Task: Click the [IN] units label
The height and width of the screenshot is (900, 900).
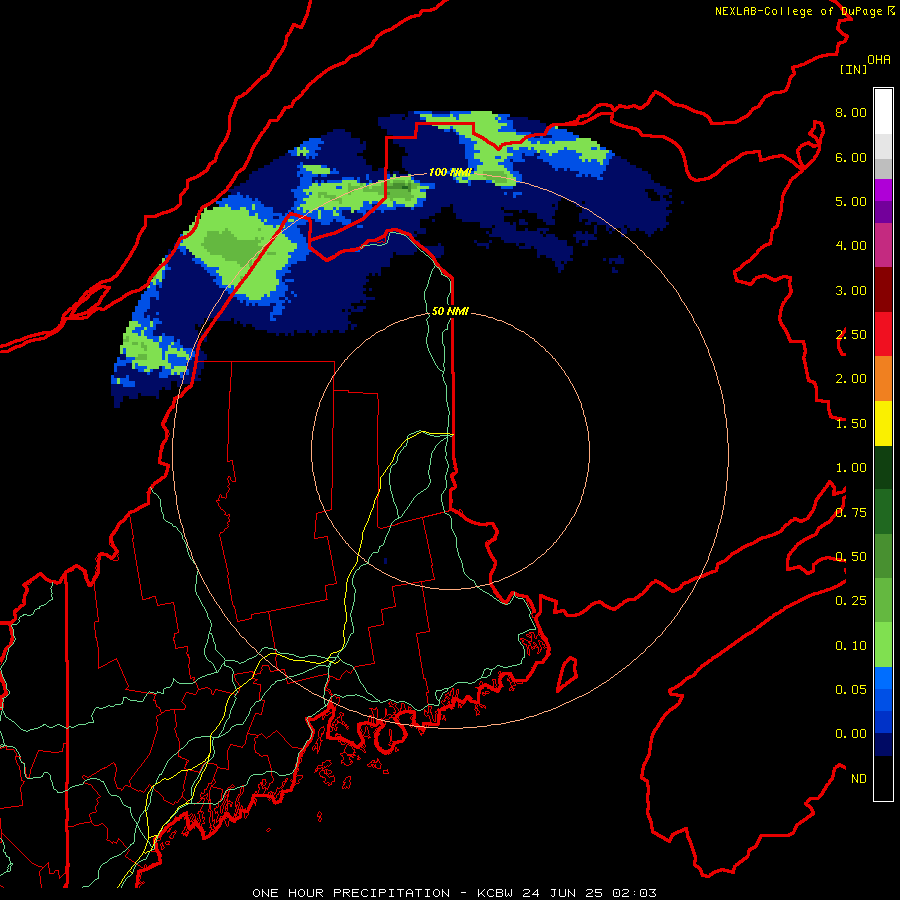Action: pyautogui.click(x=853, y=69)
